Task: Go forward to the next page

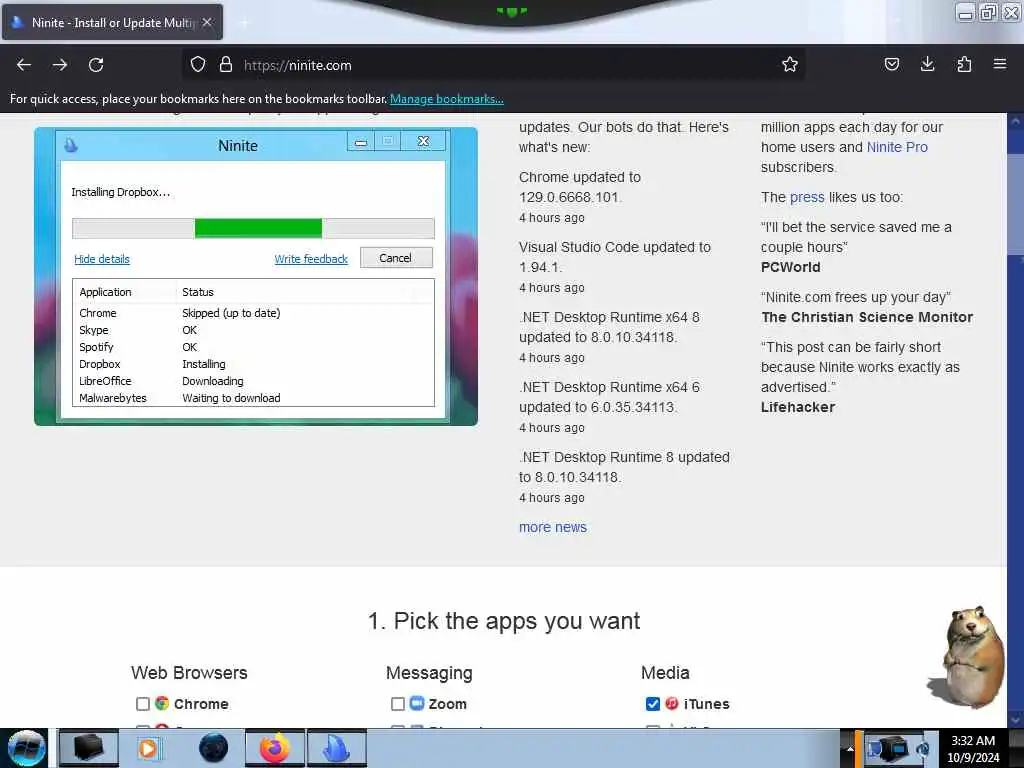Action: coord(60,65)
